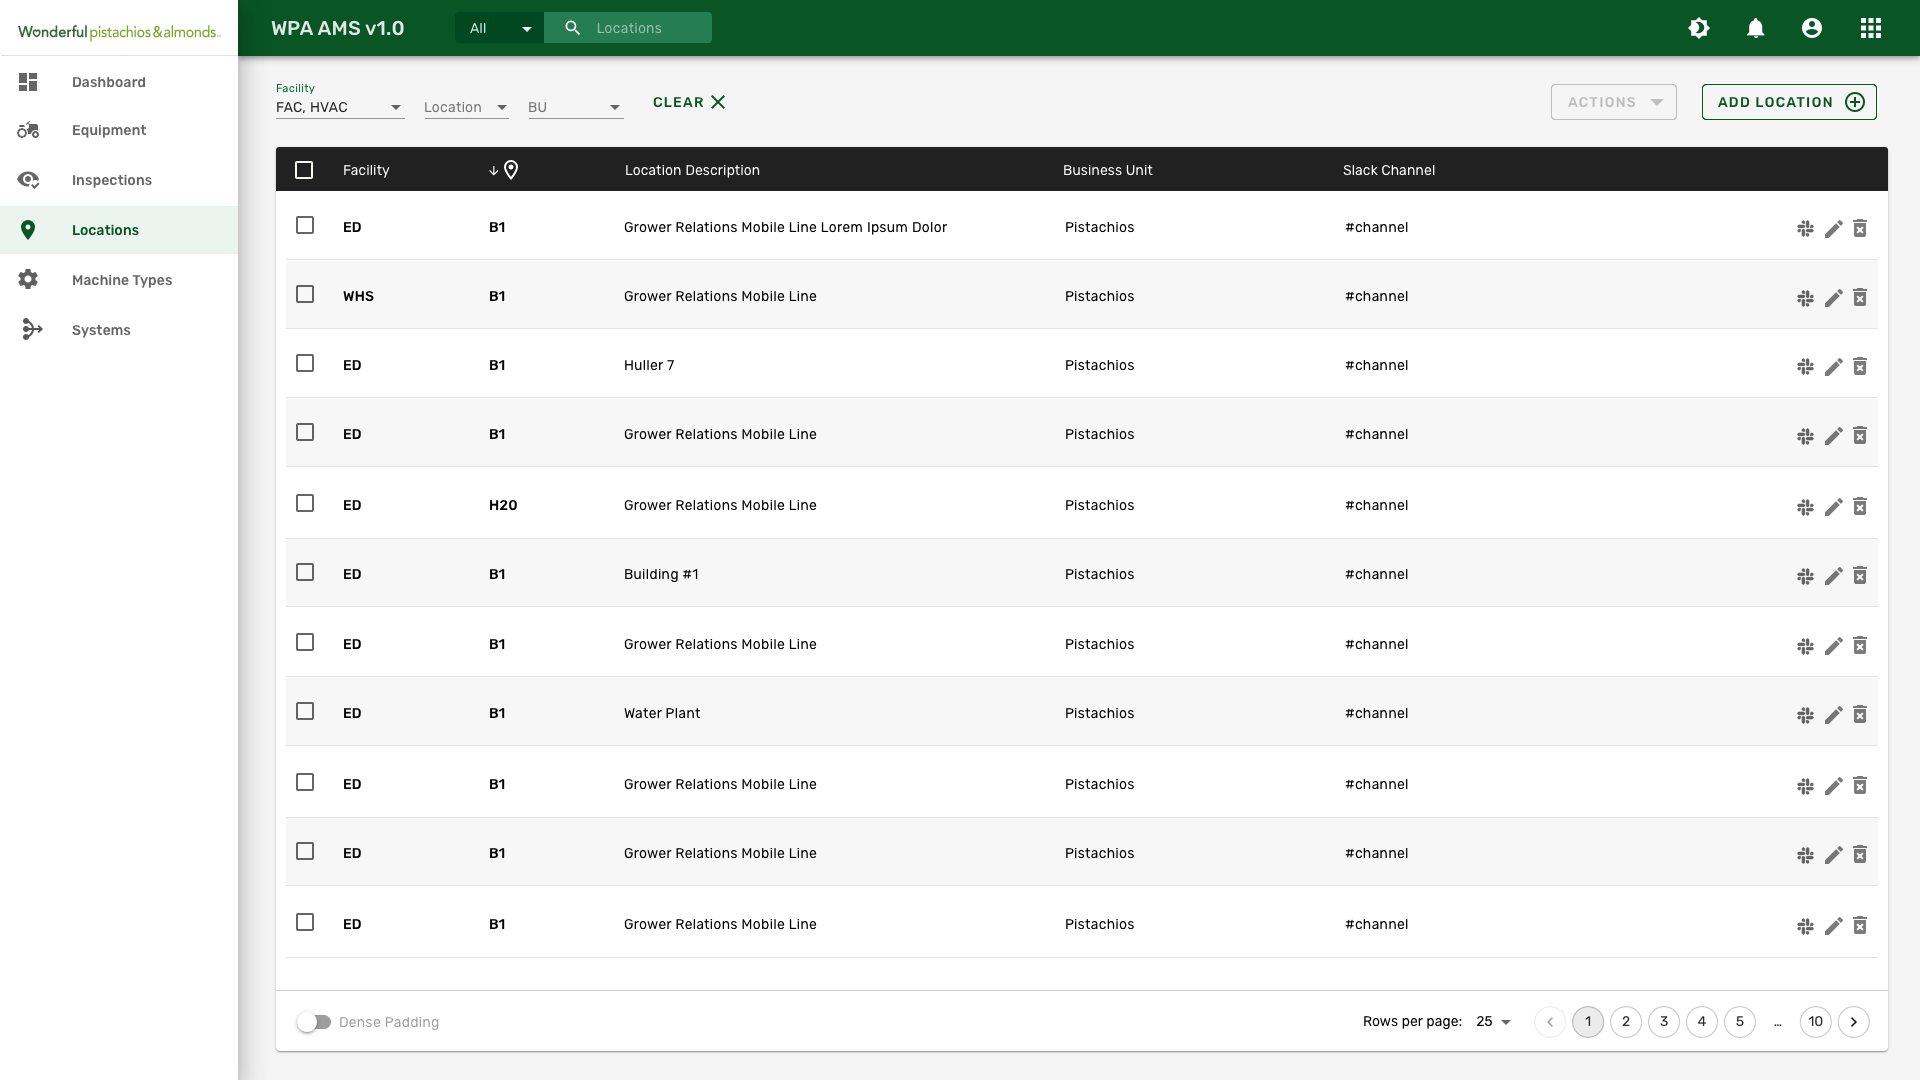Click Slack icon for Huller 7 row

tap(1805, 367)
